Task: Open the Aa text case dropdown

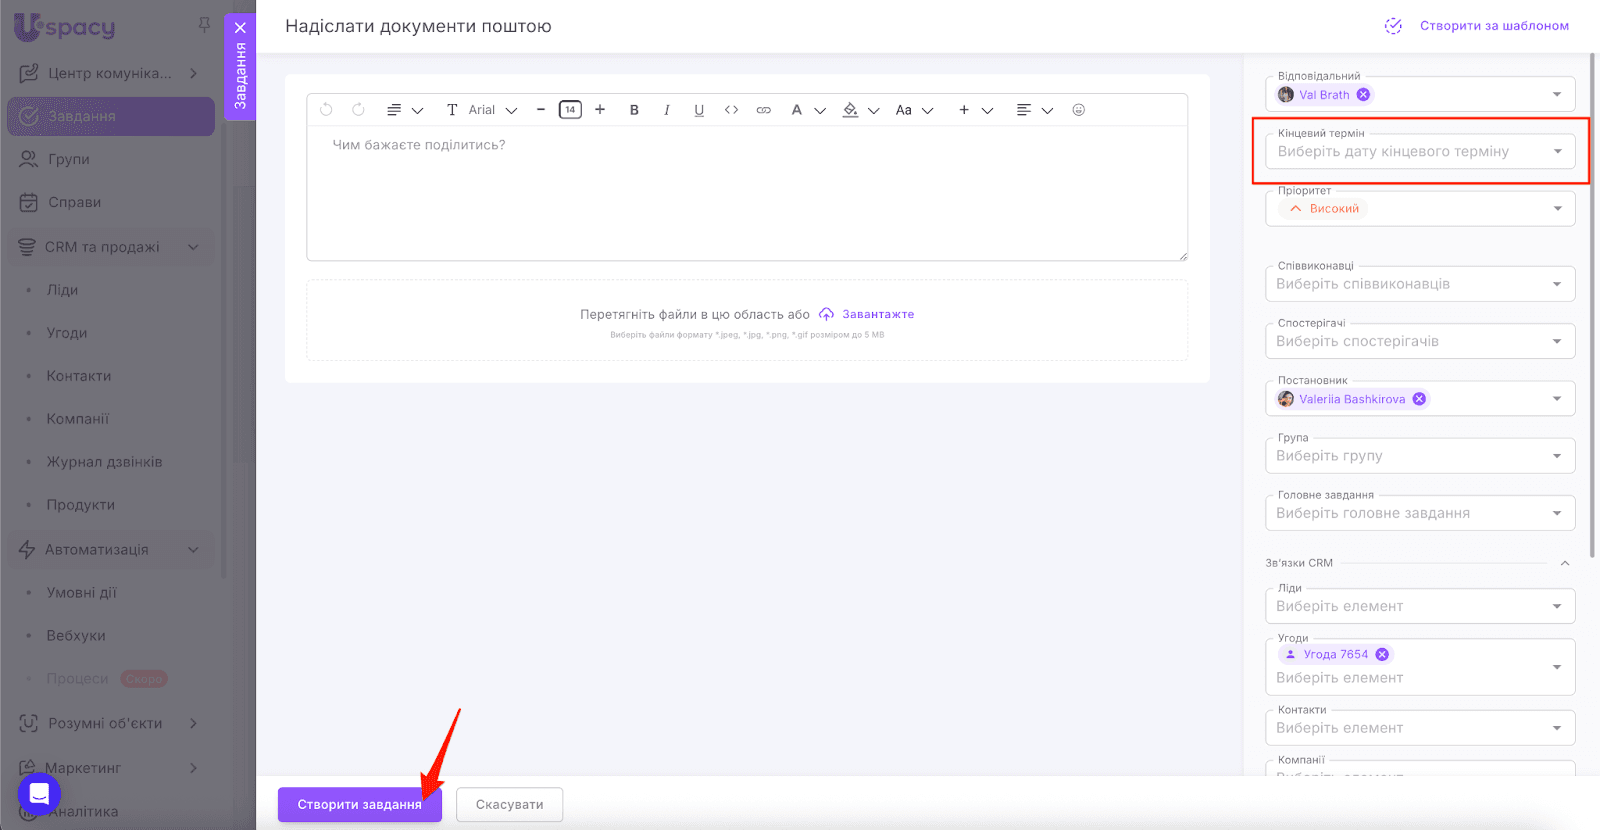Action: (914, 110)
